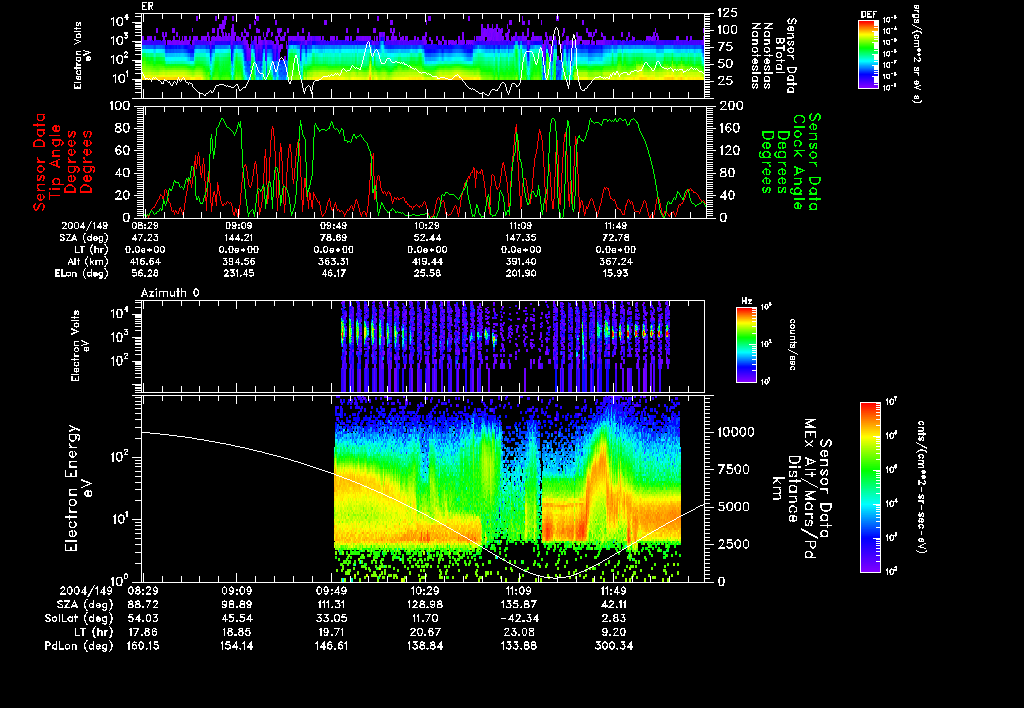The image size is (1024, 708).
Task: Click the ELon value 15.93
Action: pos(615,273)
